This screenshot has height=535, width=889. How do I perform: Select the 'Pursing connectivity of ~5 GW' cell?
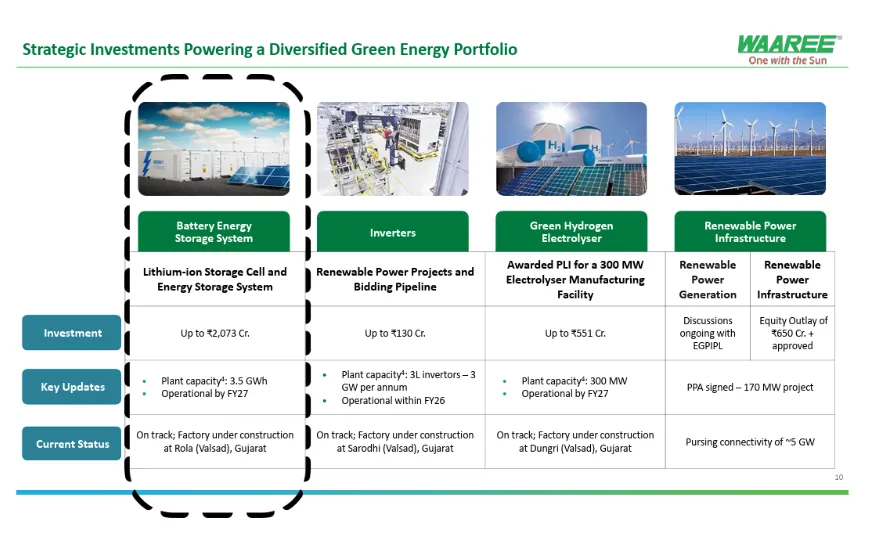pos(750,441)
